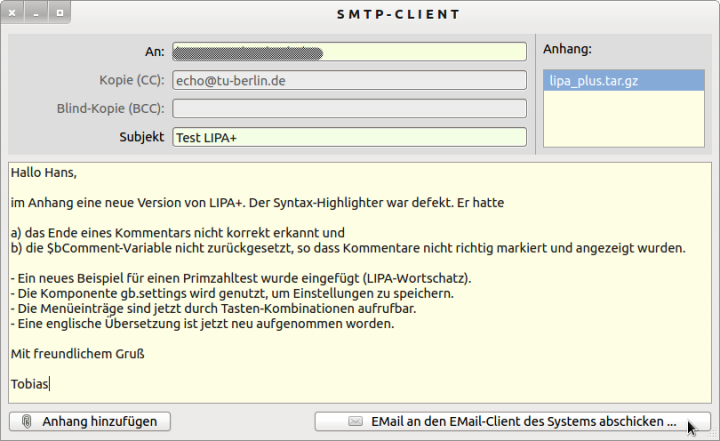Click the 'Mit freundlichem Gruß' line

click(79, 353)
